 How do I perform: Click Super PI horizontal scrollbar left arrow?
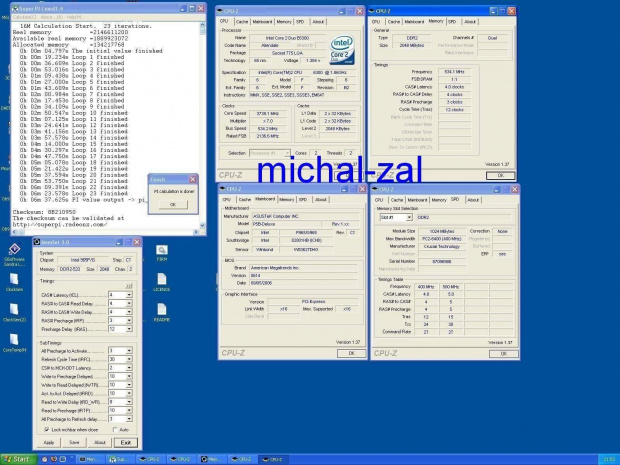pos(15,232)
